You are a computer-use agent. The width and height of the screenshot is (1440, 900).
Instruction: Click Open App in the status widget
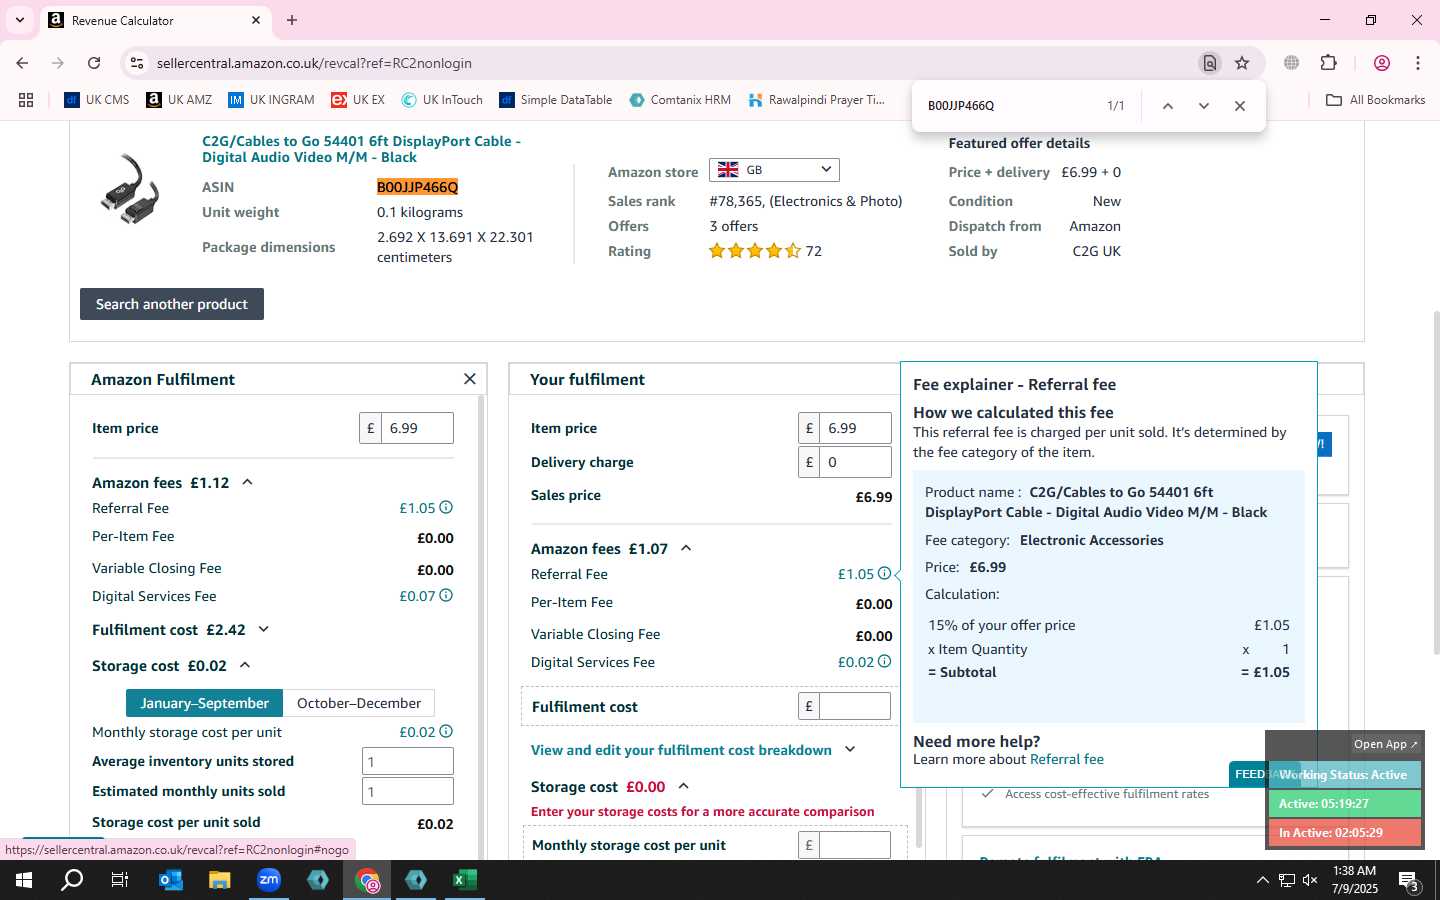pos(1385,744)
